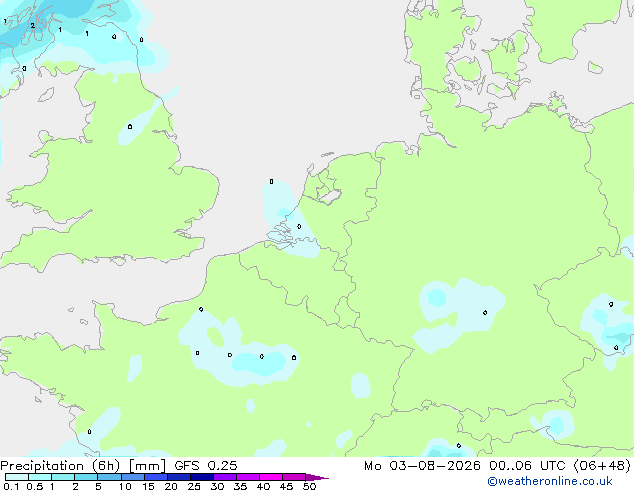Click the "00..06 UTC" time range text
The height and width of the screenshot is (490, 634).
tap(527, 466)
